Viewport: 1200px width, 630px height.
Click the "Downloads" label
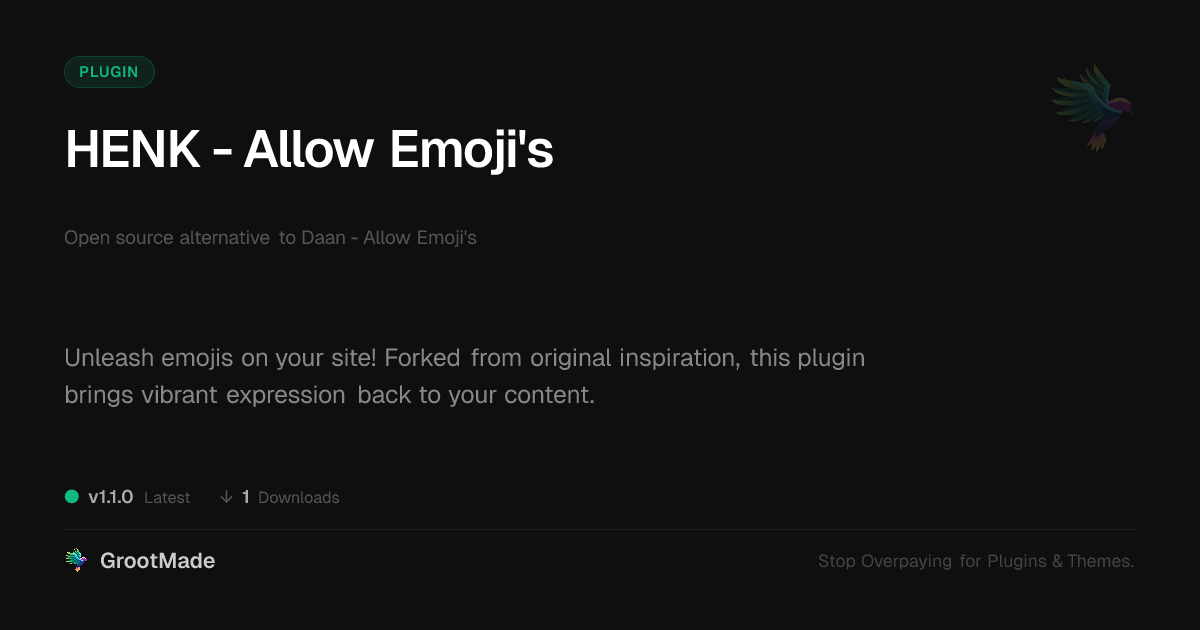coord(298,498)
